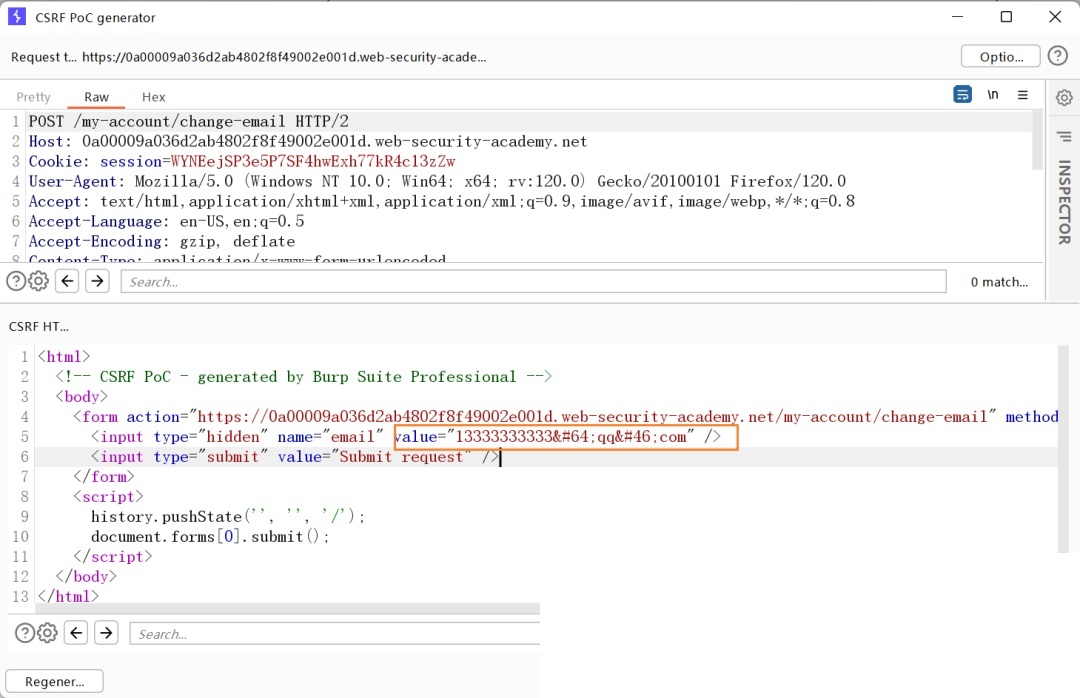1080x698 pixels.
Task: Open search settings gear in request search bar
Action: coord(39,281)
